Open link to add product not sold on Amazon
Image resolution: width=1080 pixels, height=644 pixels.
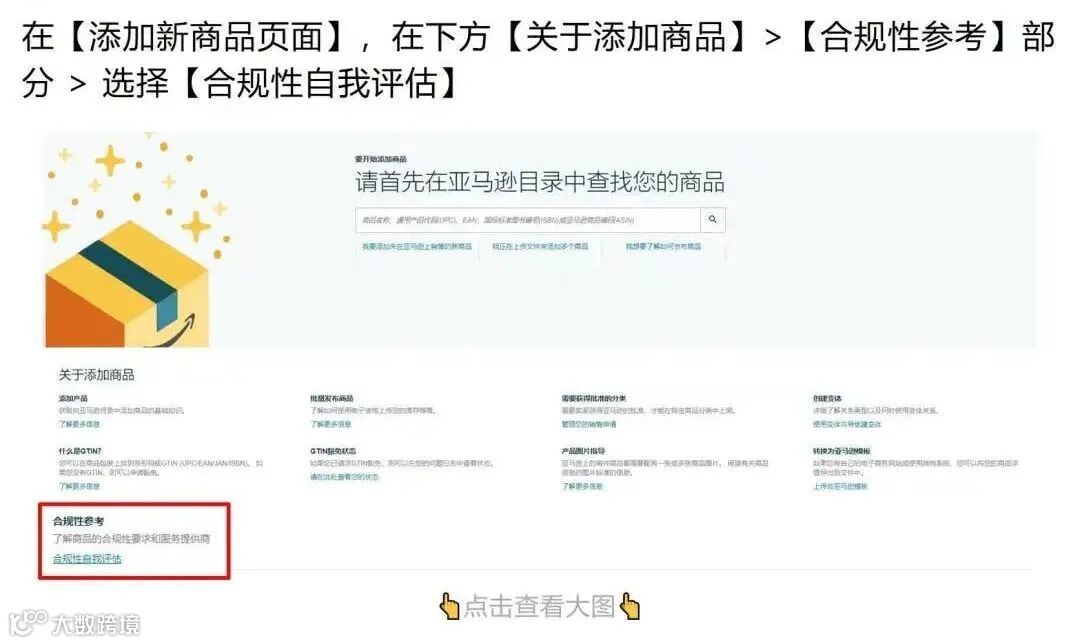coord(417,247)
